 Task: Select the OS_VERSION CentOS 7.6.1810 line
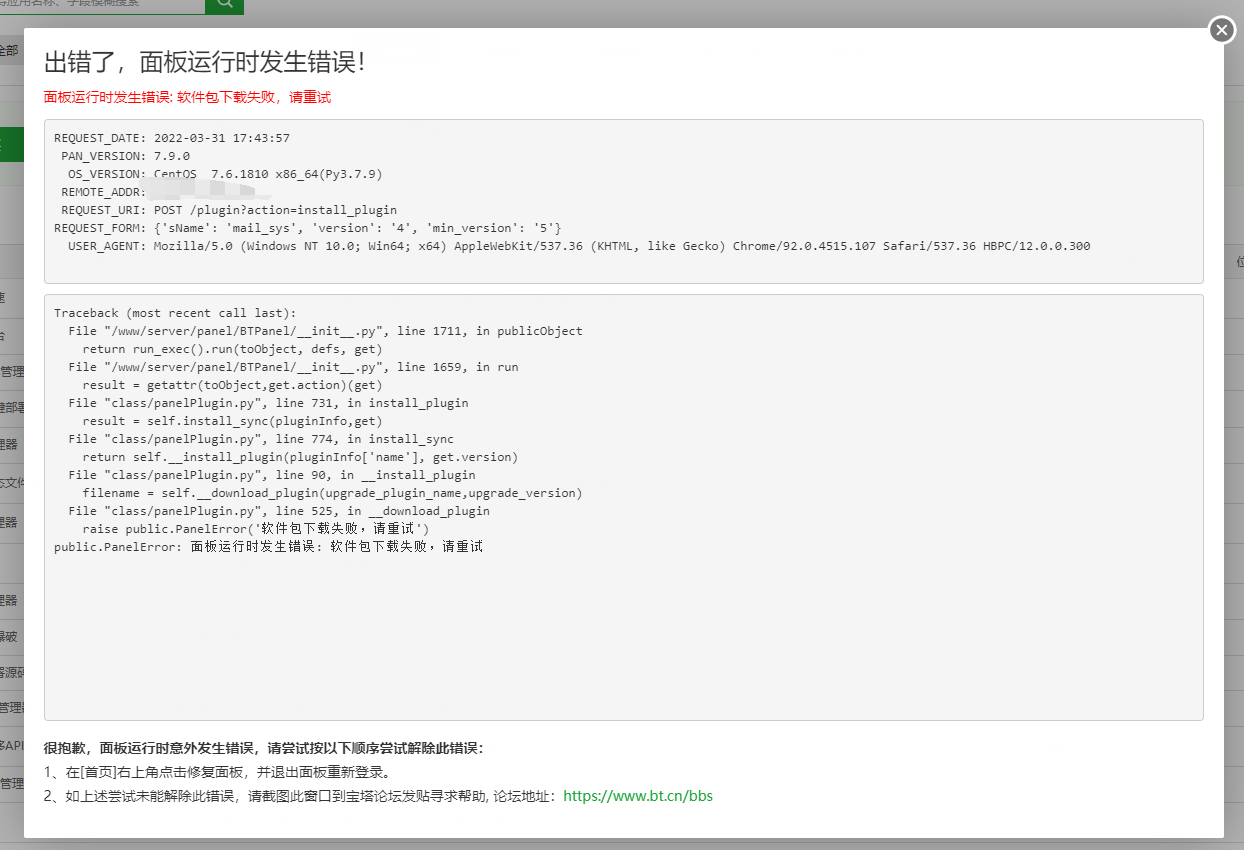tap(225, 174)
